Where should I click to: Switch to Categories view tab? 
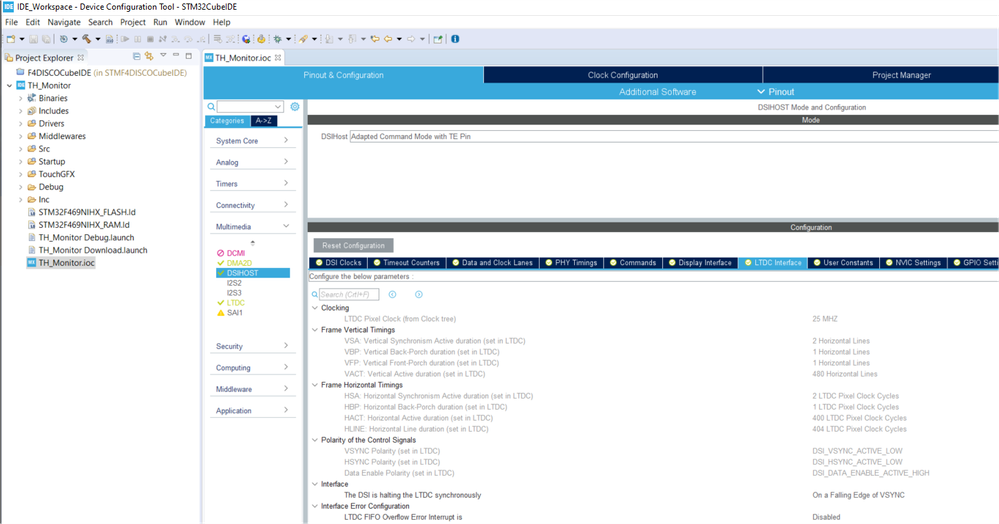point(227,120)
